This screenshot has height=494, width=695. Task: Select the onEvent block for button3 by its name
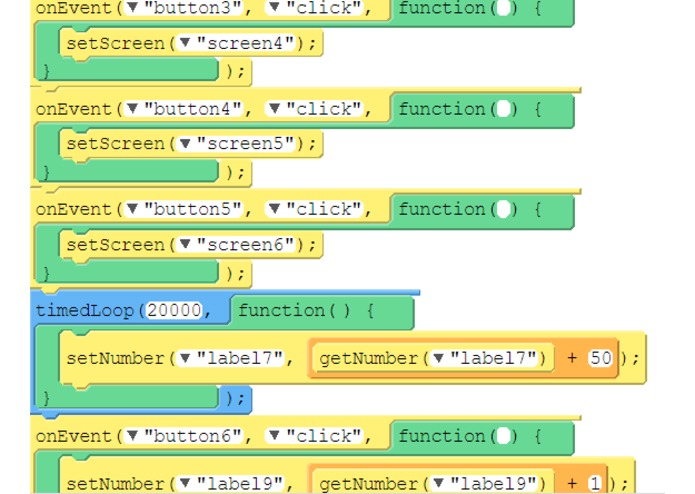pos(74,8)
